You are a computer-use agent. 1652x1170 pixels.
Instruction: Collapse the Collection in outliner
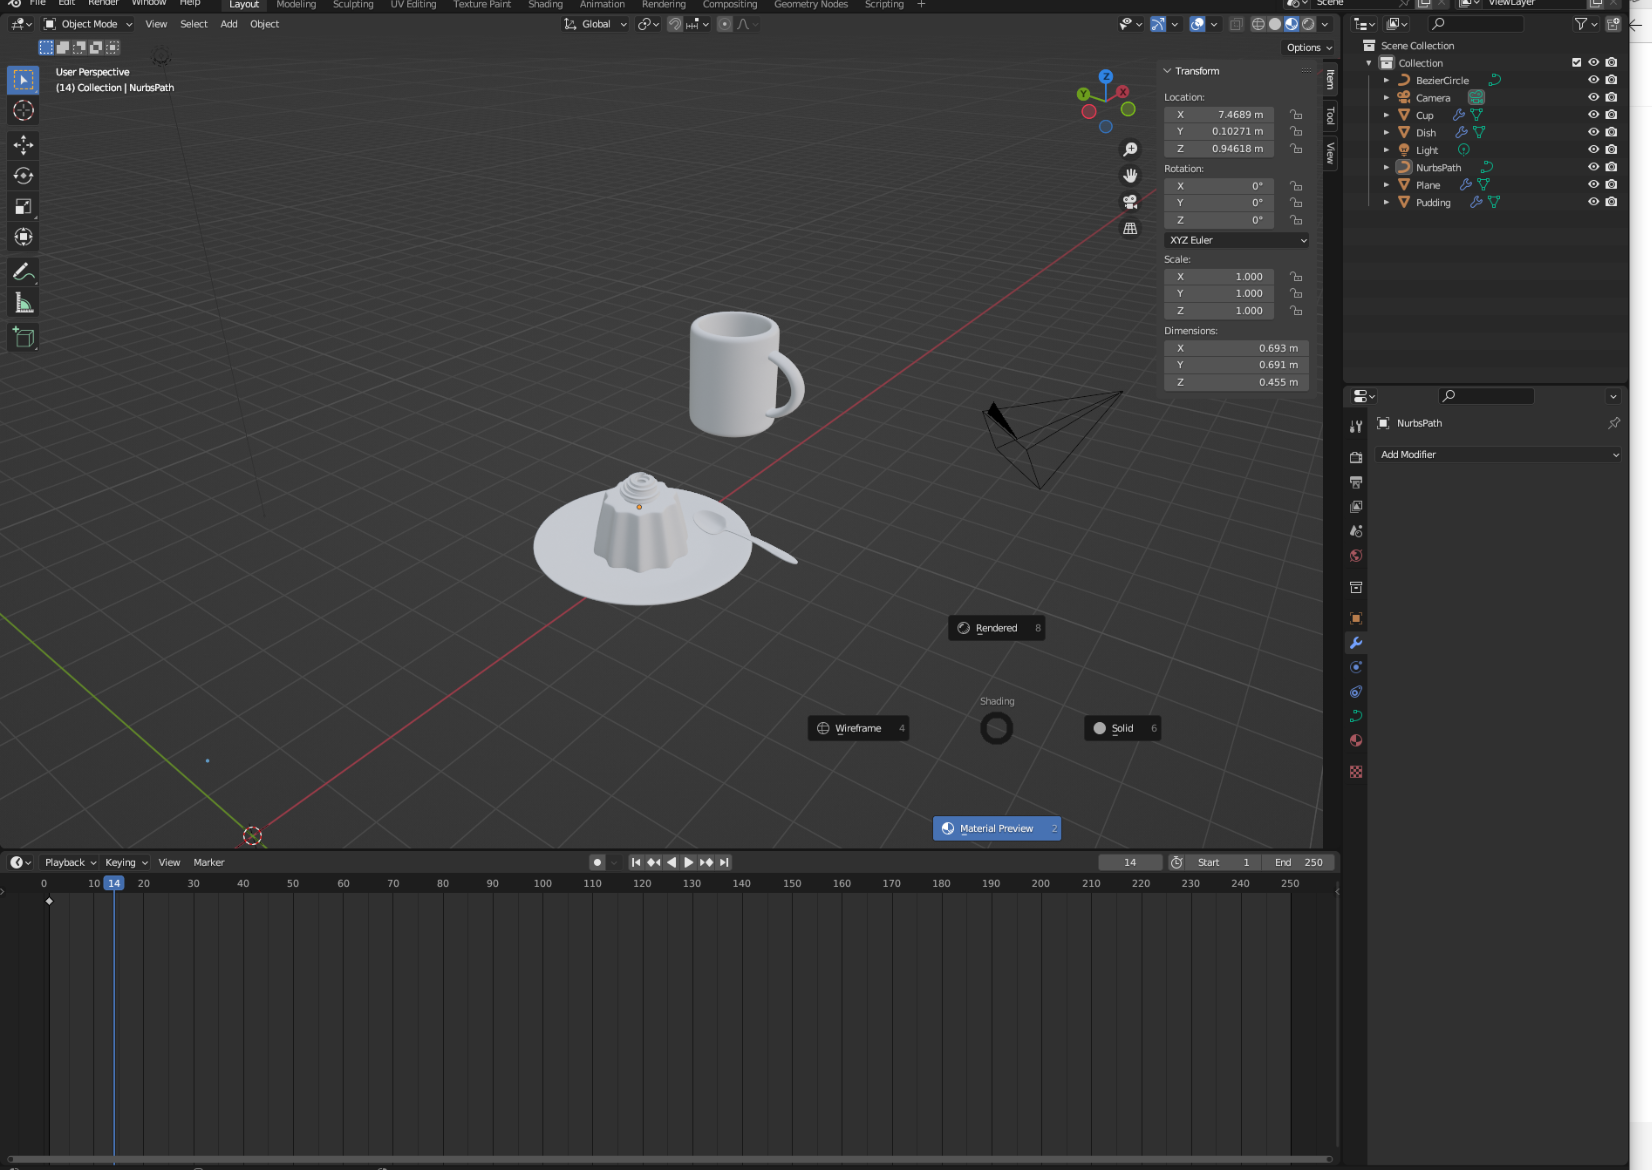(x=1369, y=63)
